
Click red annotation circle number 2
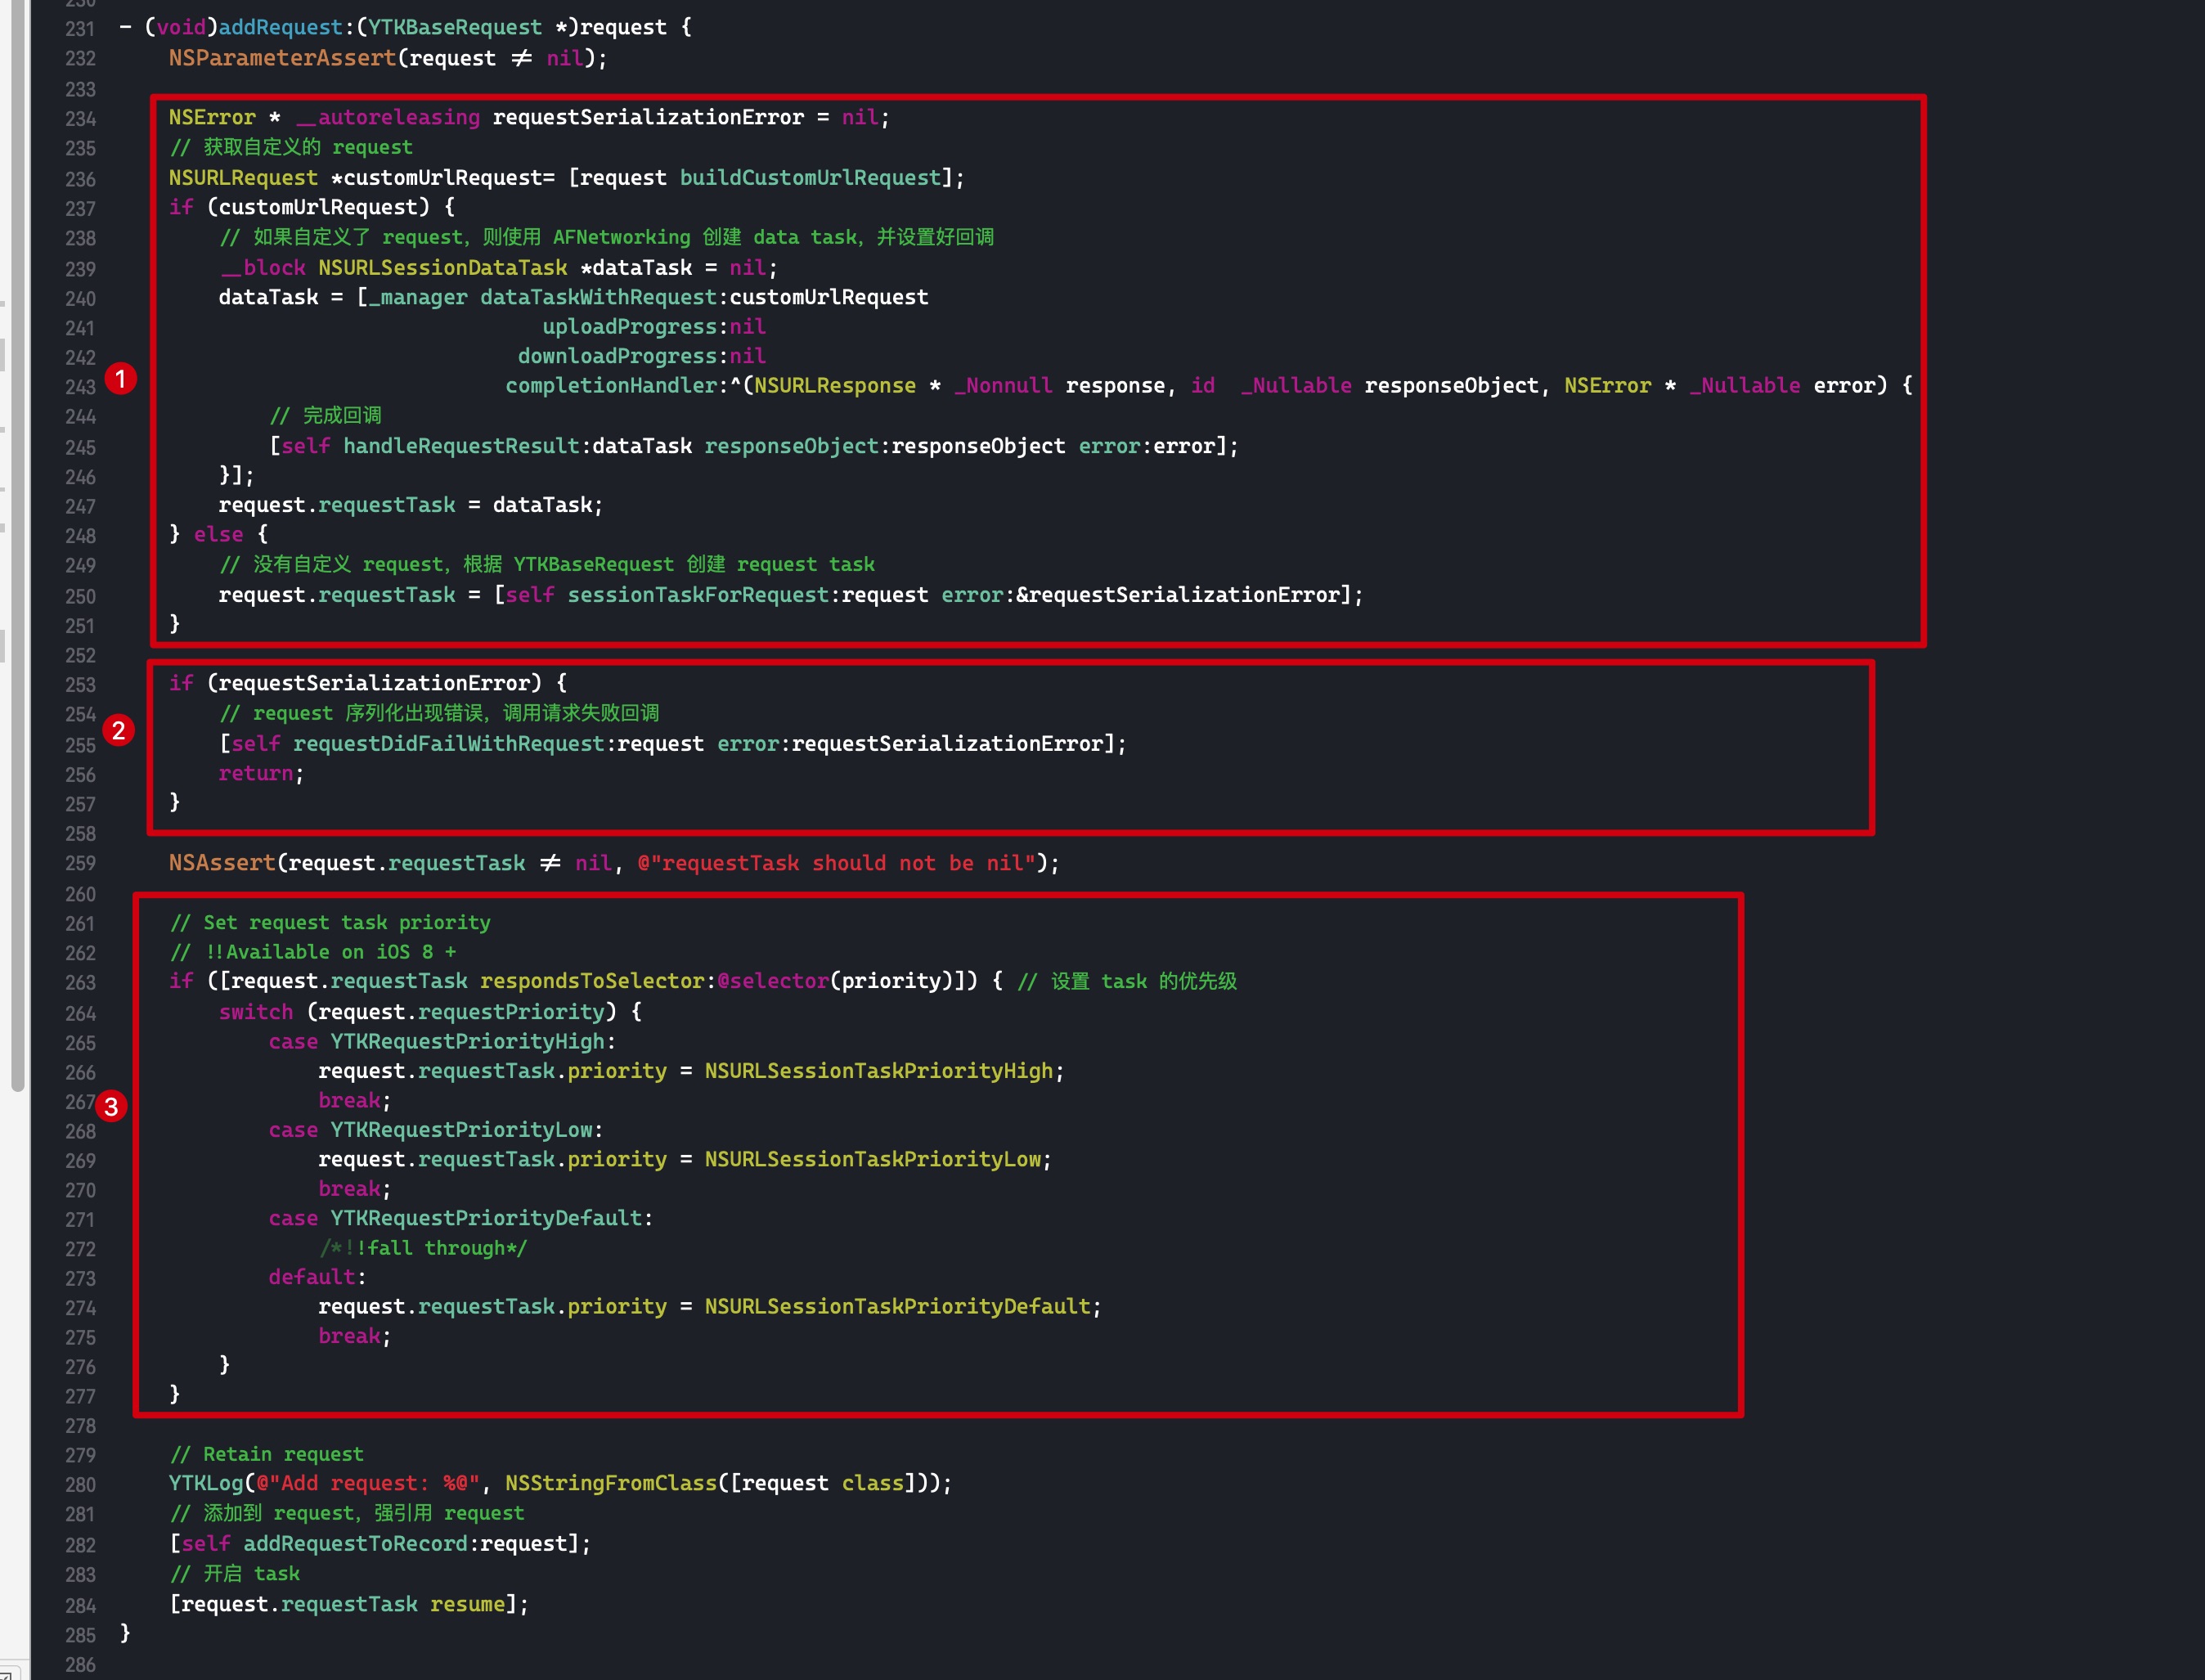coord(119,731)
